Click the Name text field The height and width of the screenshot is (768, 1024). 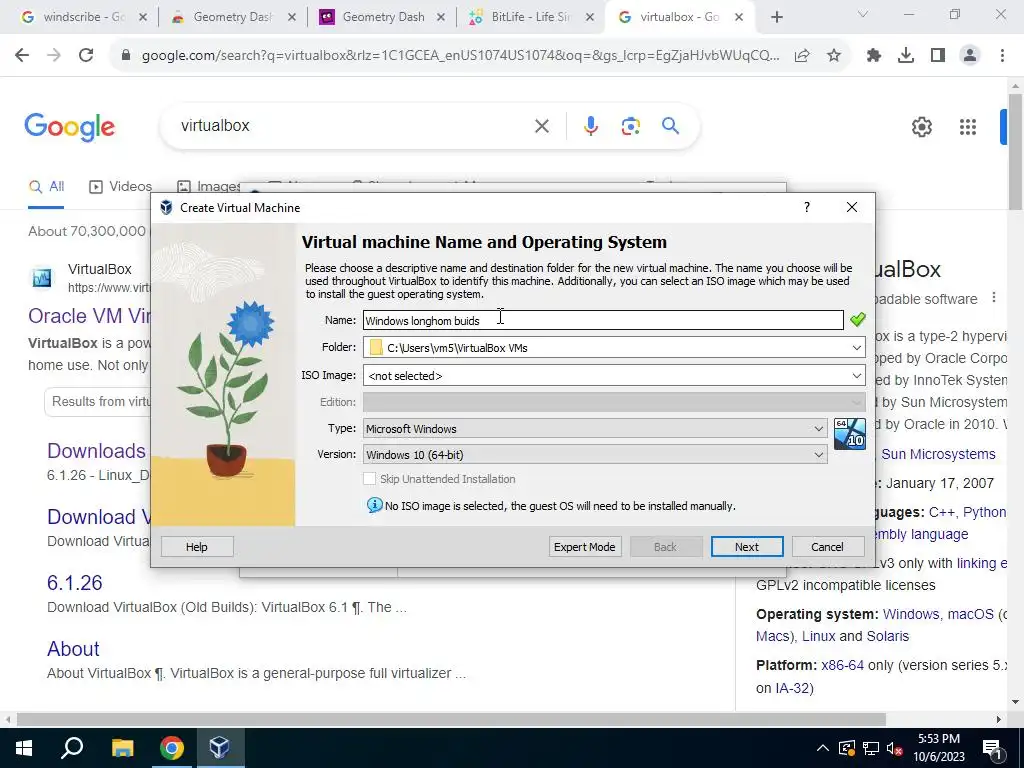tap(603, 320)
